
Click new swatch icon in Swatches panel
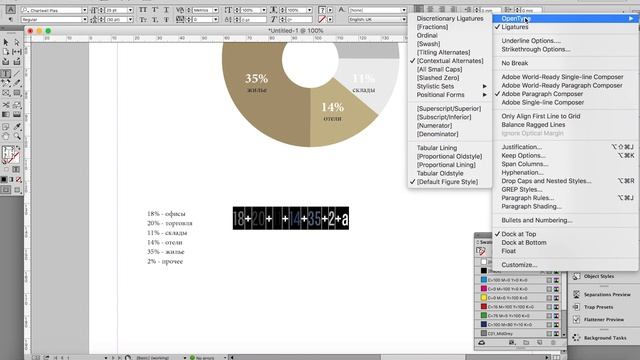[x=540, y=343]
